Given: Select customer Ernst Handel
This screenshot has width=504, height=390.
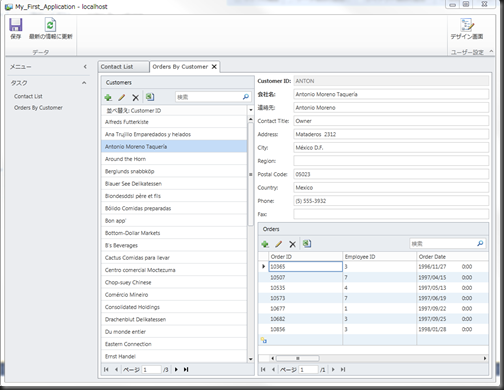Looking at the screenshot, I should pos(174,356).
